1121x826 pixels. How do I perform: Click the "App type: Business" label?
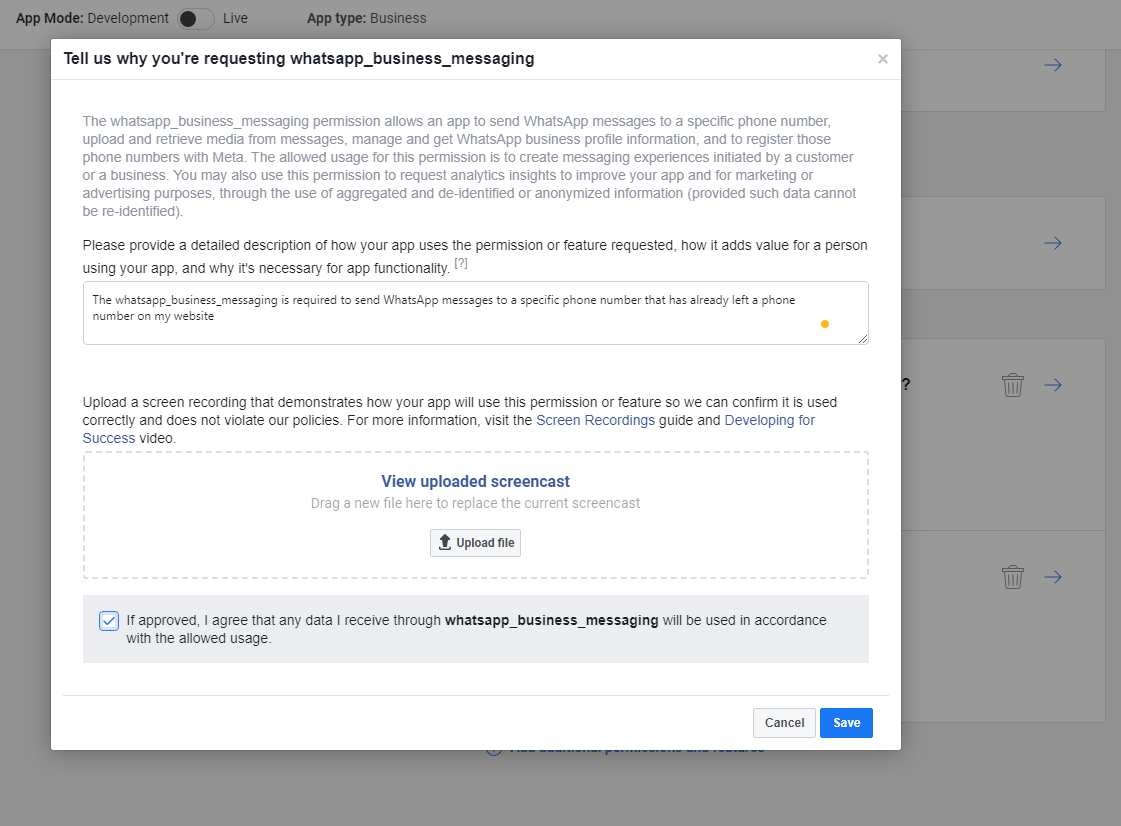coord(367,19)
